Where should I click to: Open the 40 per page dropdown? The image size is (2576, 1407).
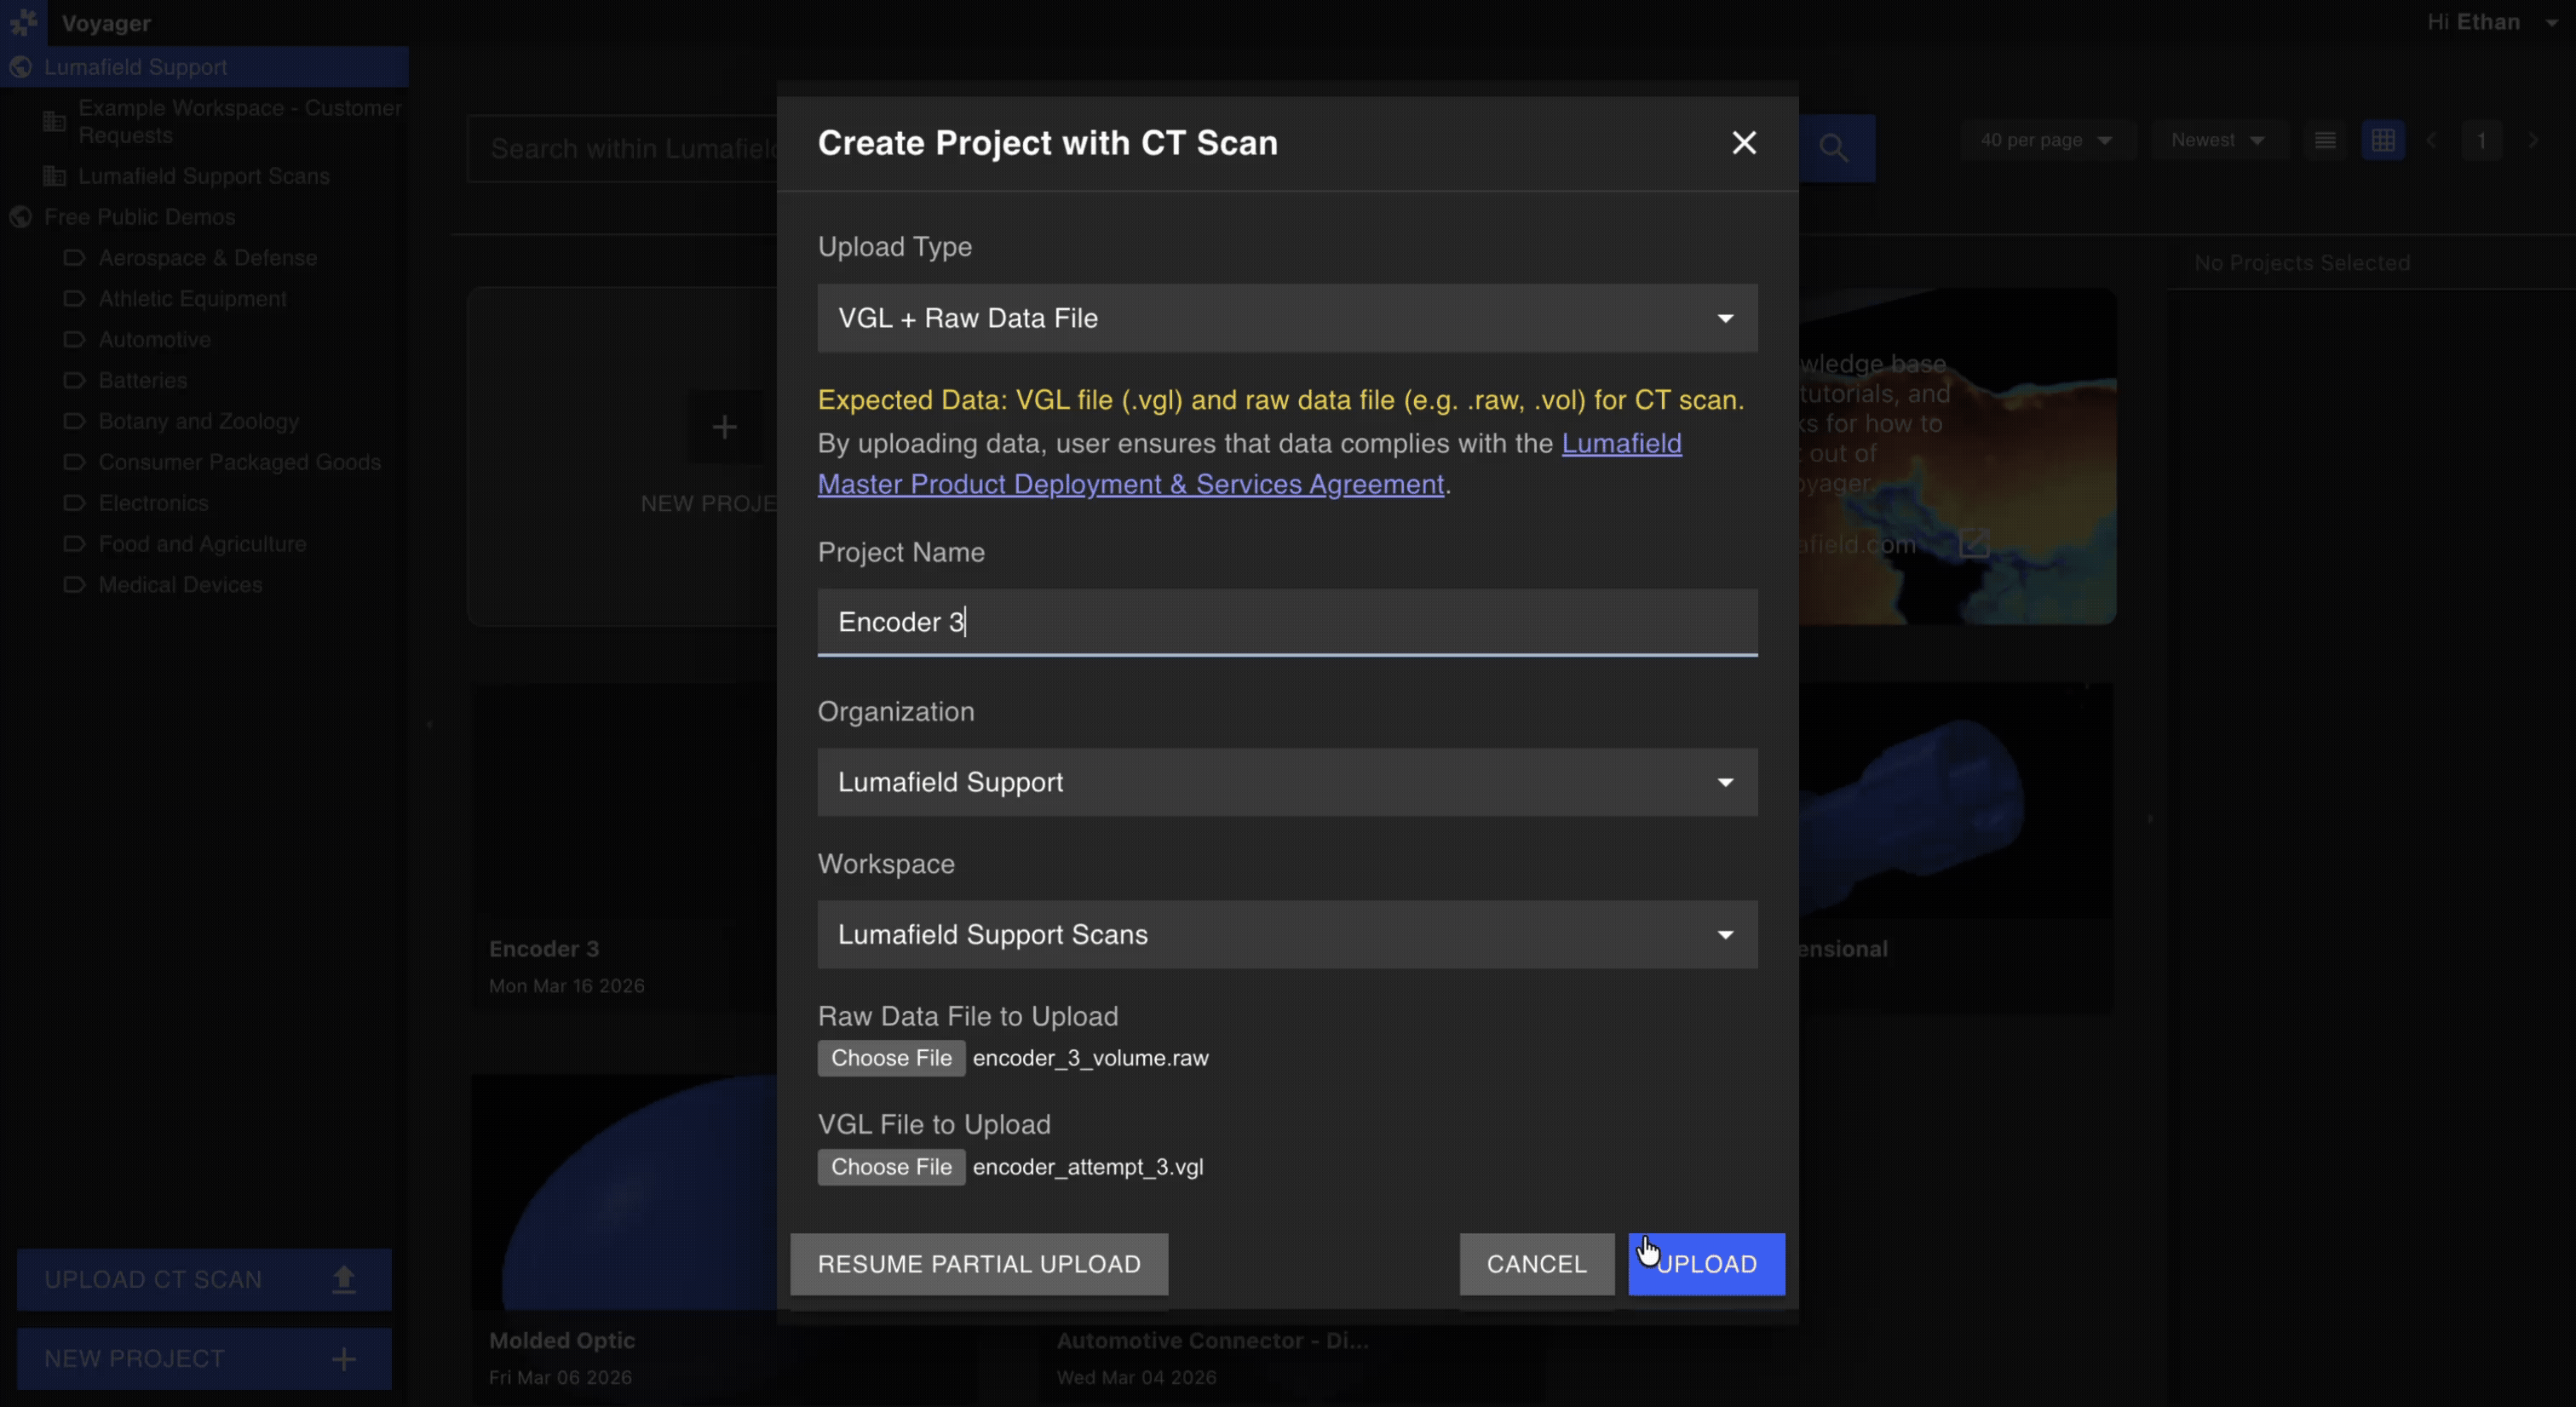point(2046,140)
